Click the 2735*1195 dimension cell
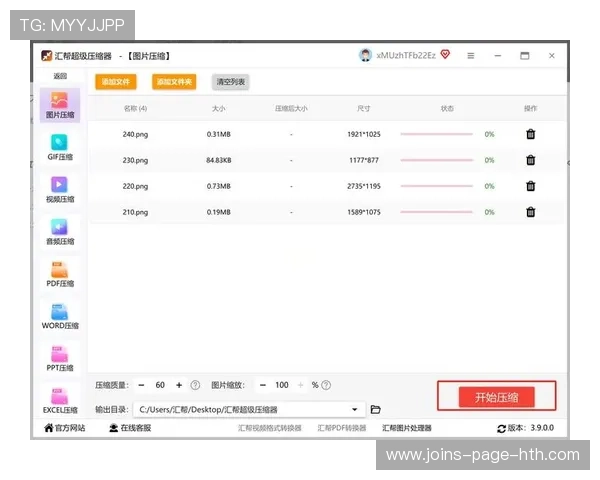This screenshot has height=480, width=600. [364, 186]
